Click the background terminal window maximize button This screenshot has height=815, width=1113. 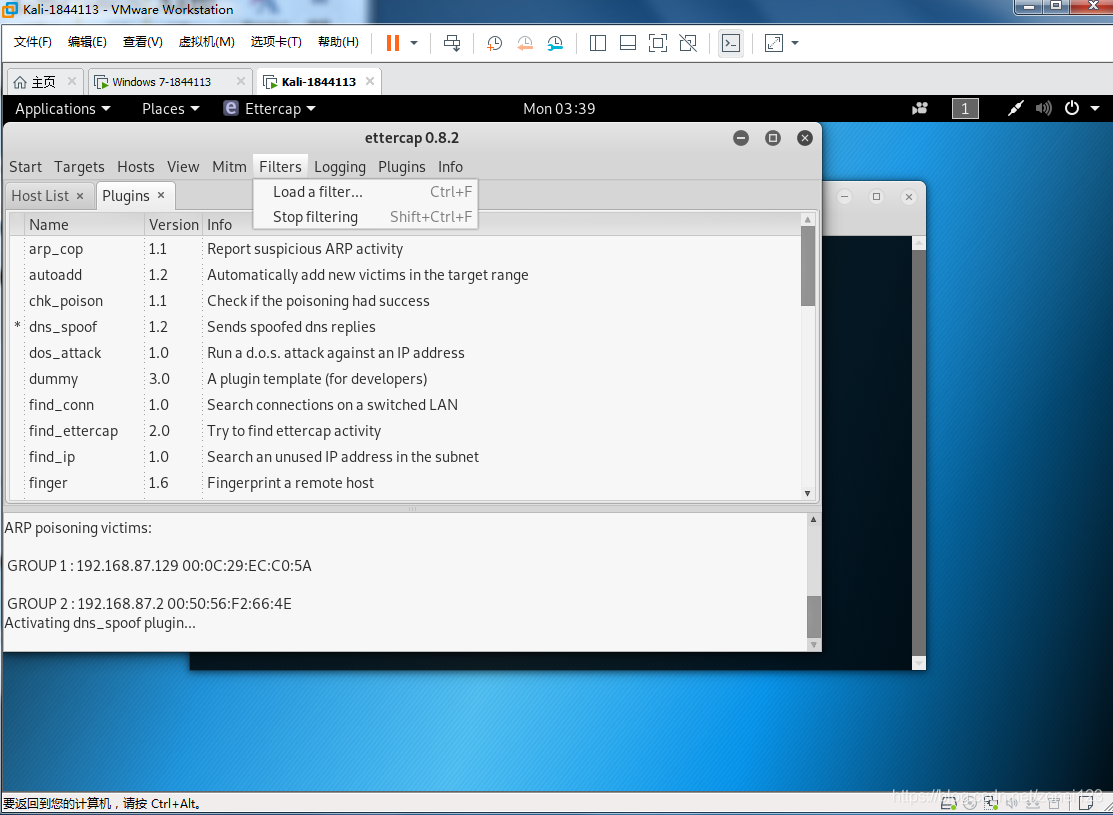click(x=877, y=197)
